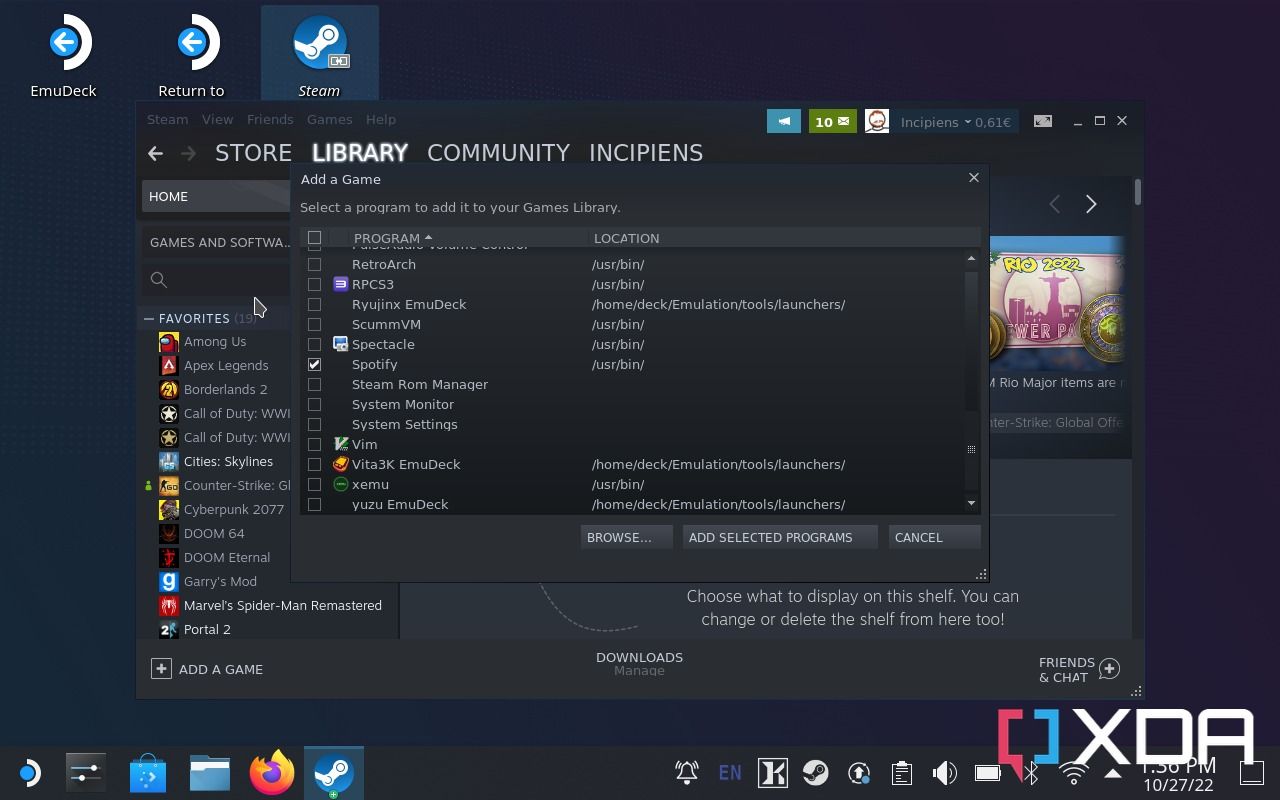
Task: Open the View menu
Action: coord(217,120)
